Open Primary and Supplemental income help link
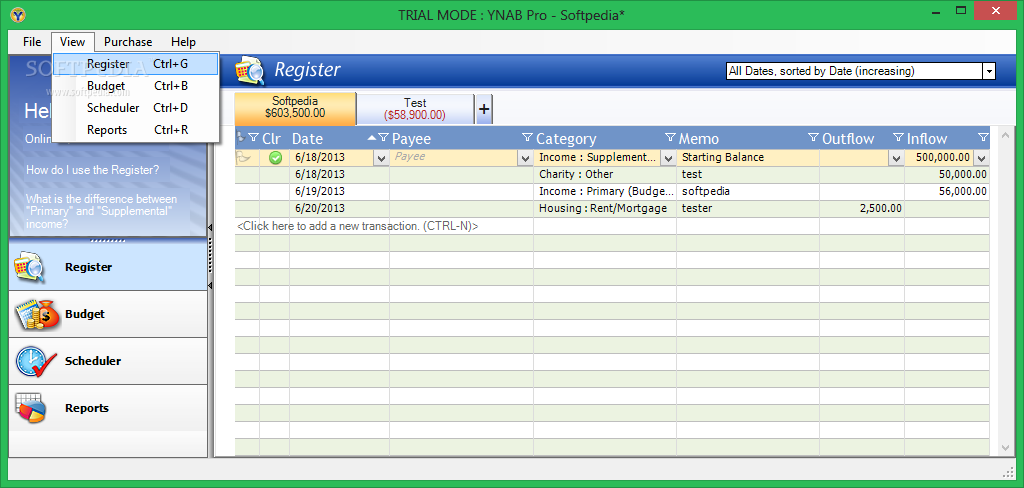 pyautogui.click(x=101, y=212)
